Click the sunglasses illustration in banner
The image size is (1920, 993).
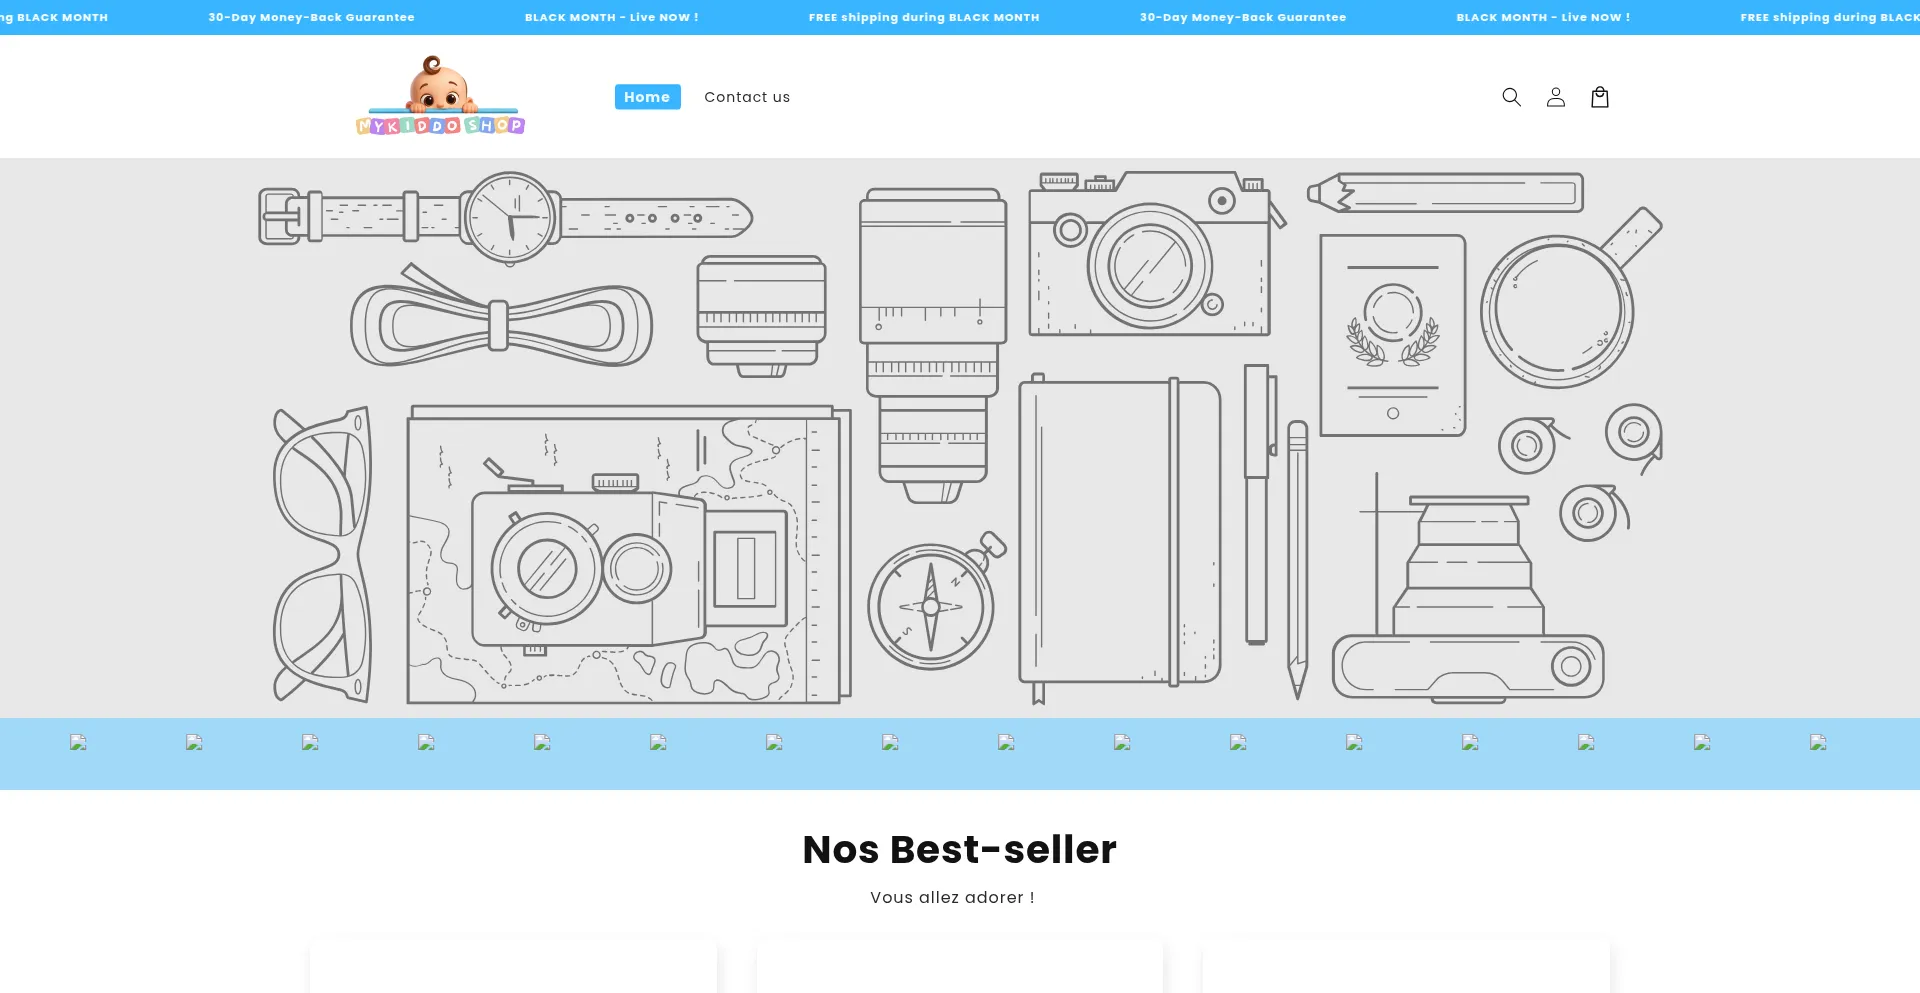click(x=322, y=553)
